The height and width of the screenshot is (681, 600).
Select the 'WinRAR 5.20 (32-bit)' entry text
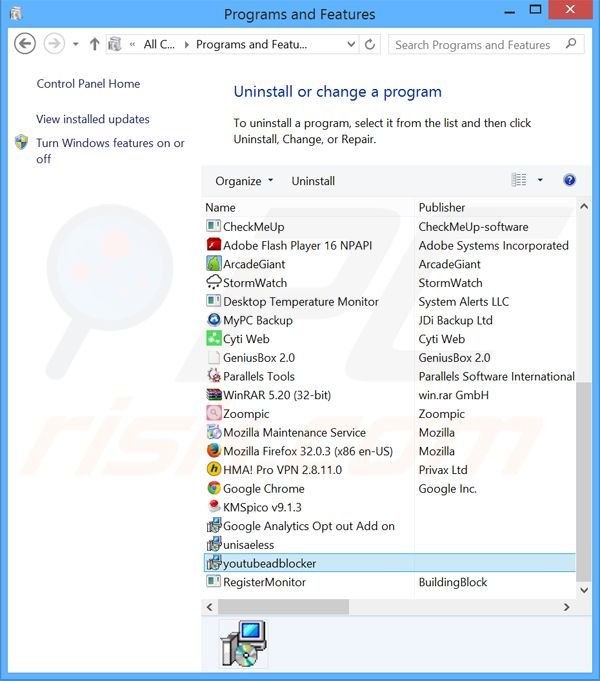[277, 395]
